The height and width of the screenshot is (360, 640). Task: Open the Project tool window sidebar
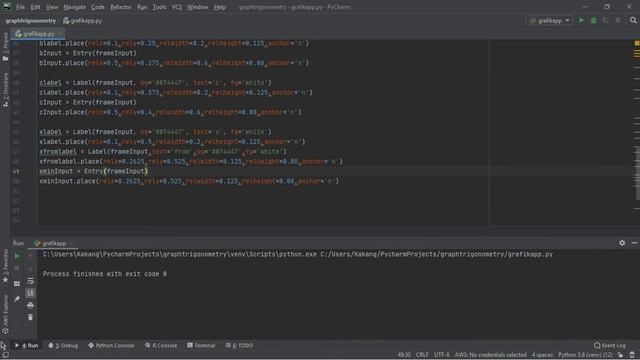5,47
